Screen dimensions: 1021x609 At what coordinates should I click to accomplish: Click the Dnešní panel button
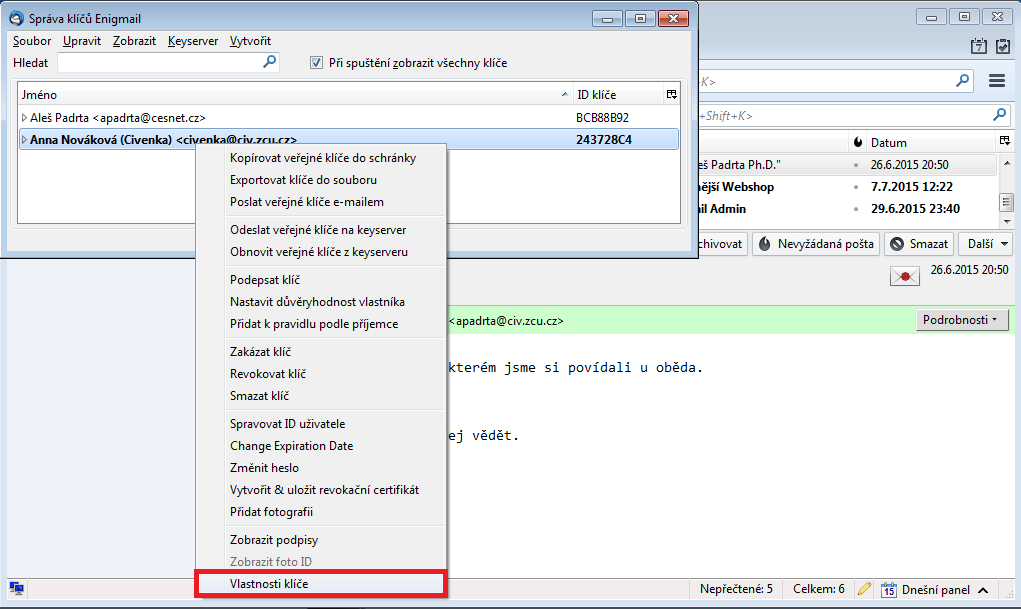click(x=935, y=589)
